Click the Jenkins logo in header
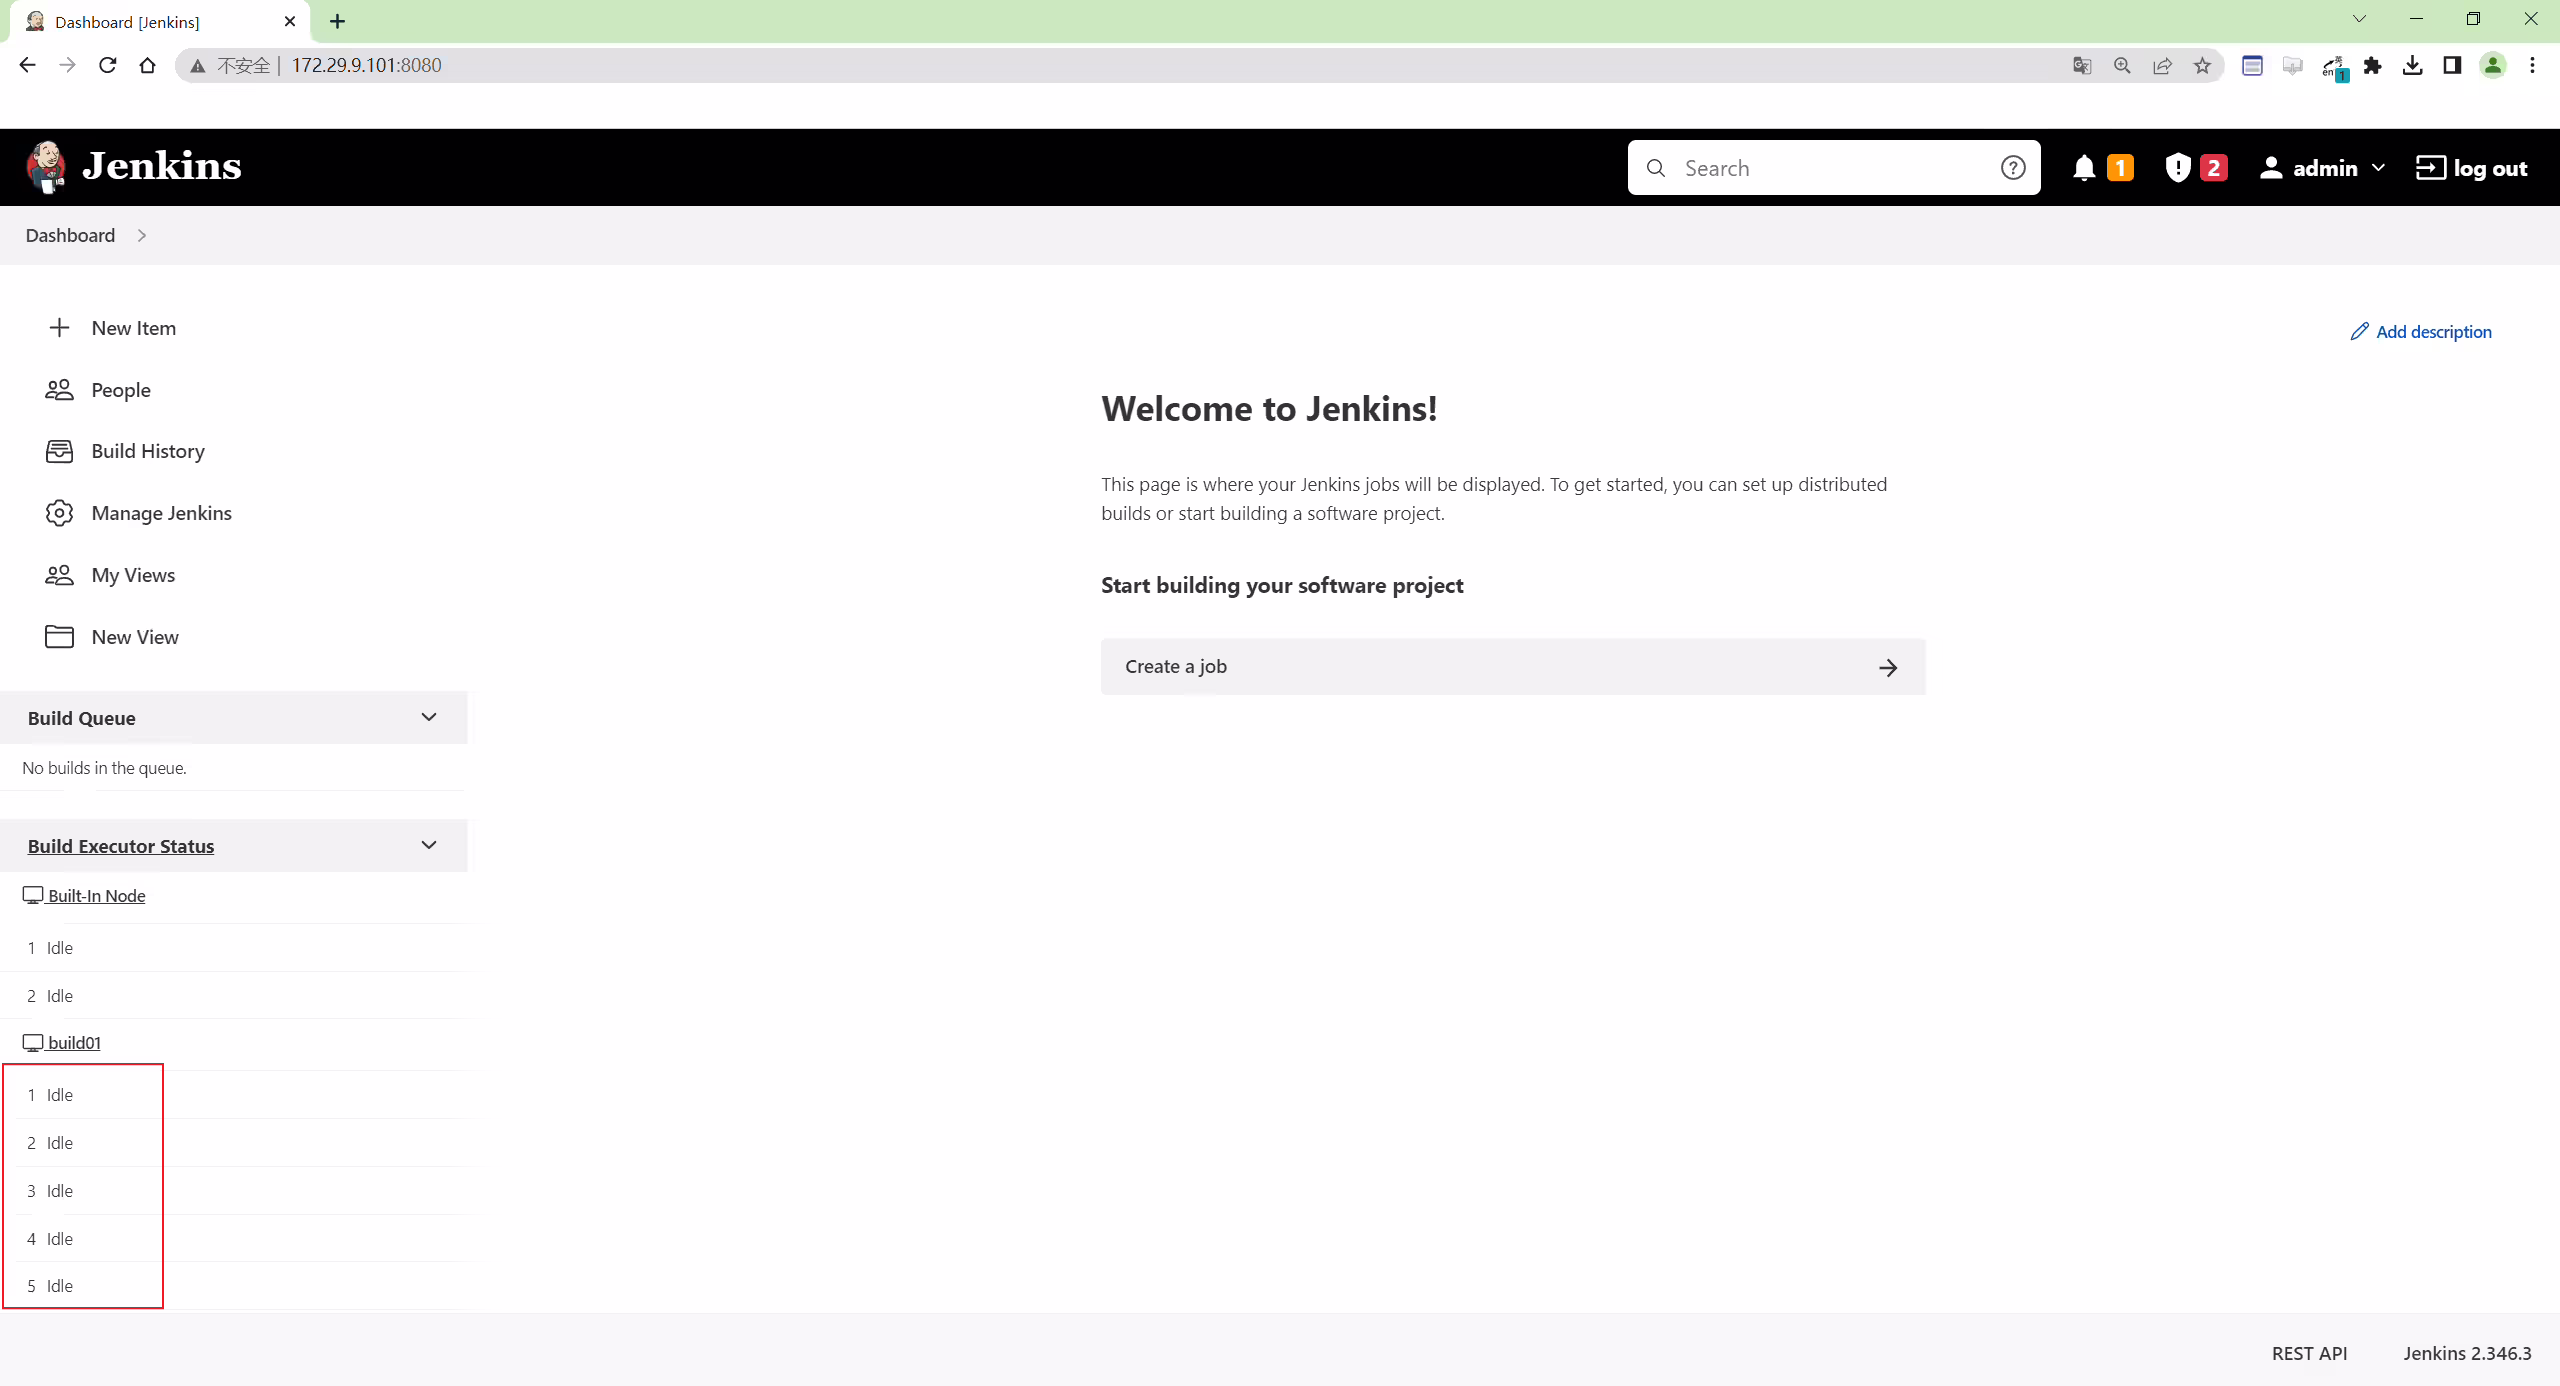The width and height of the screenshot is (2560, 1386). [x=133, y=167]
